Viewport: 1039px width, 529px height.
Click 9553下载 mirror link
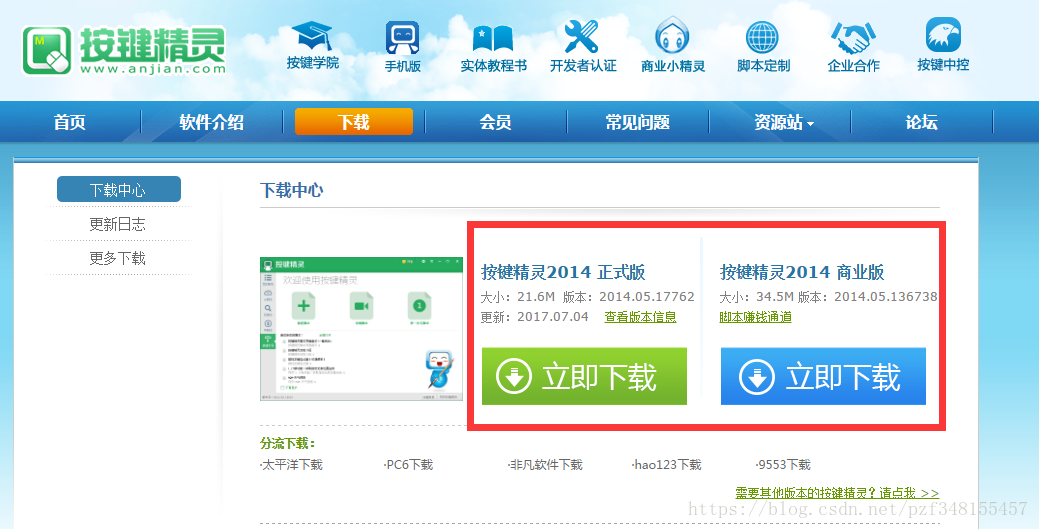(783, 465)
